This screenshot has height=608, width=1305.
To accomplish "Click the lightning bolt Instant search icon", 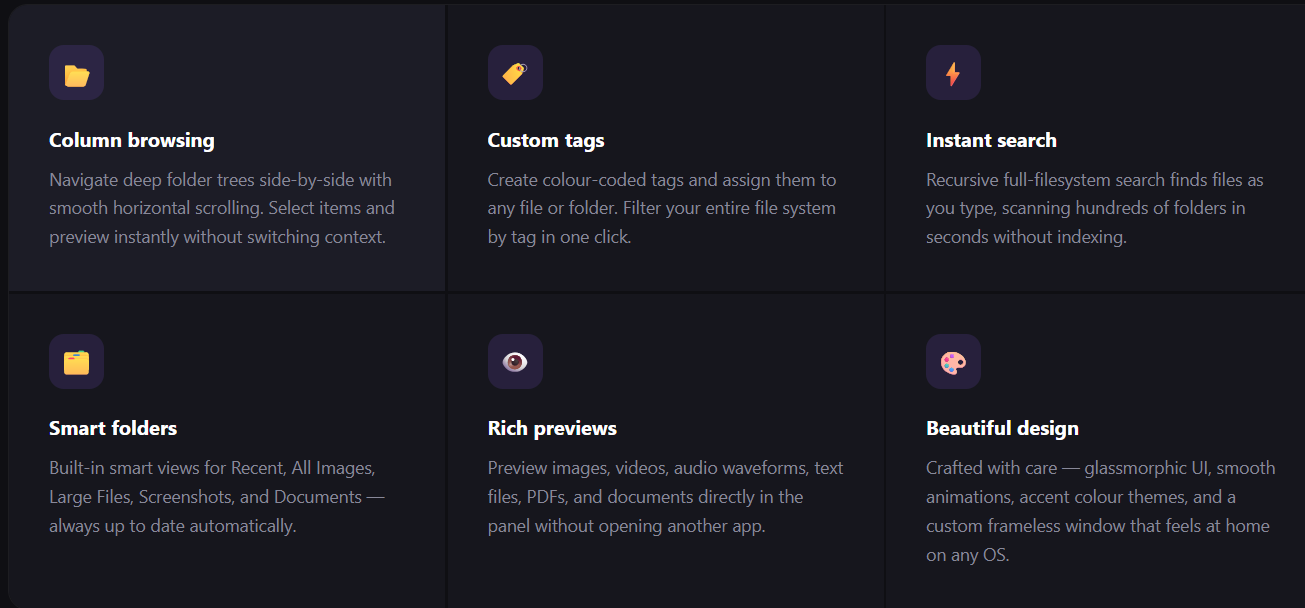I will point(953,73).
